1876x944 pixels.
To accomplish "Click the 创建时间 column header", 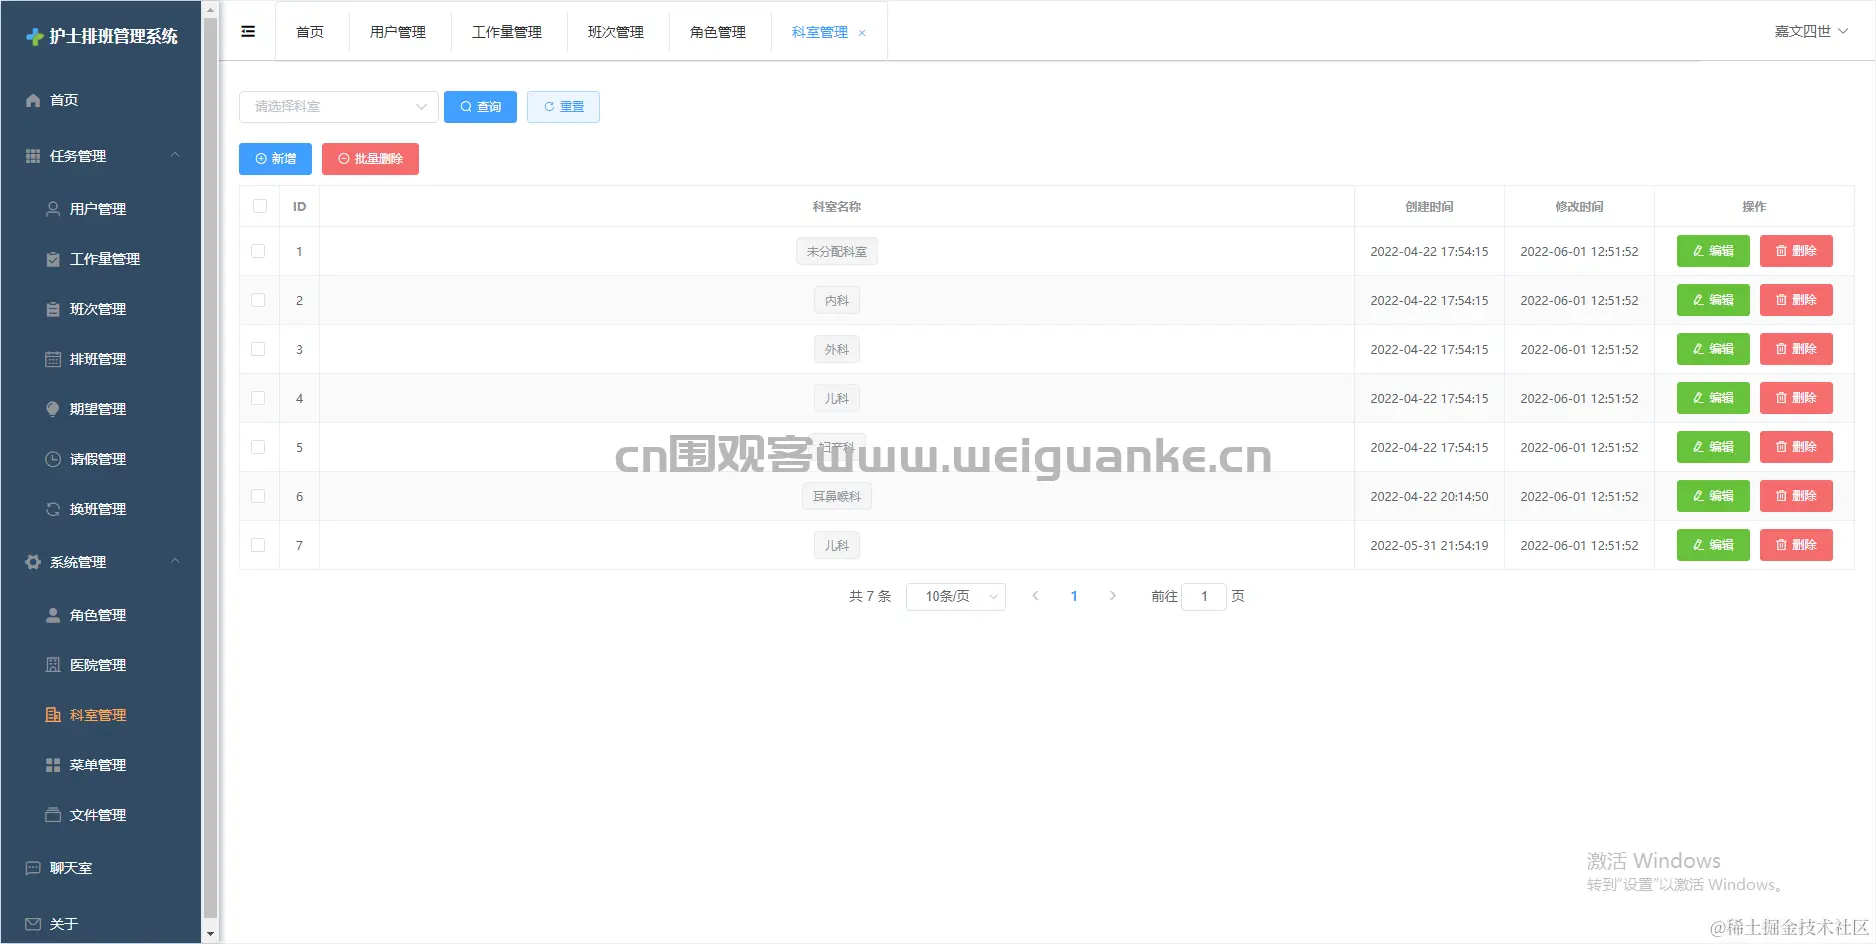I will pyautogui.click(x=1429, y=206).
